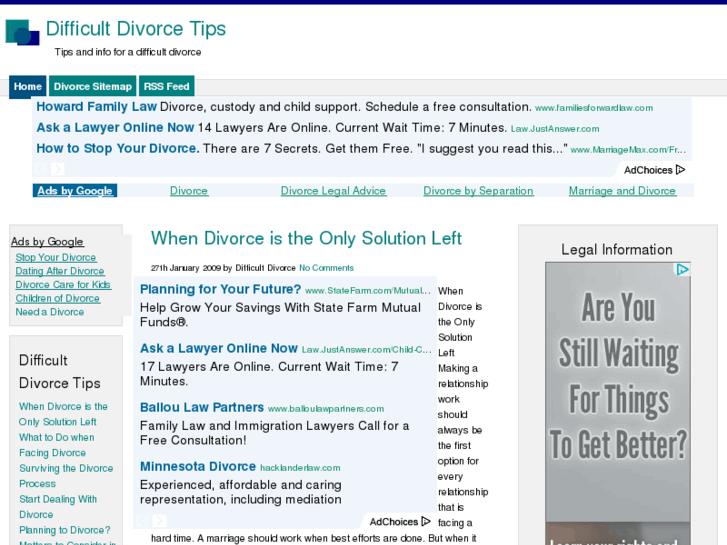Click the What to Do when Facing Divorce link
The height and width of the screenshot is (545, 727).
(57, 445)
